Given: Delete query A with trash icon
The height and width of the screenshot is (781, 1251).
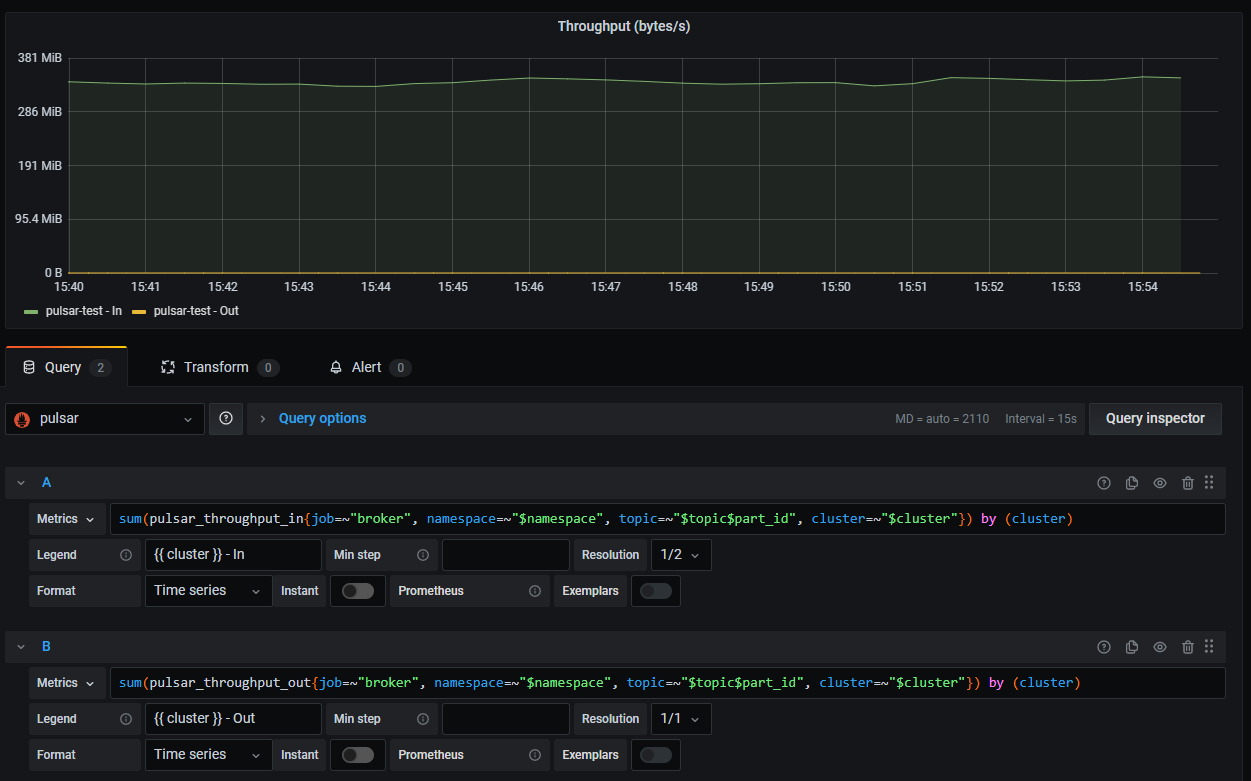Looking at the screenshot, I should [x=1188, y=483].
